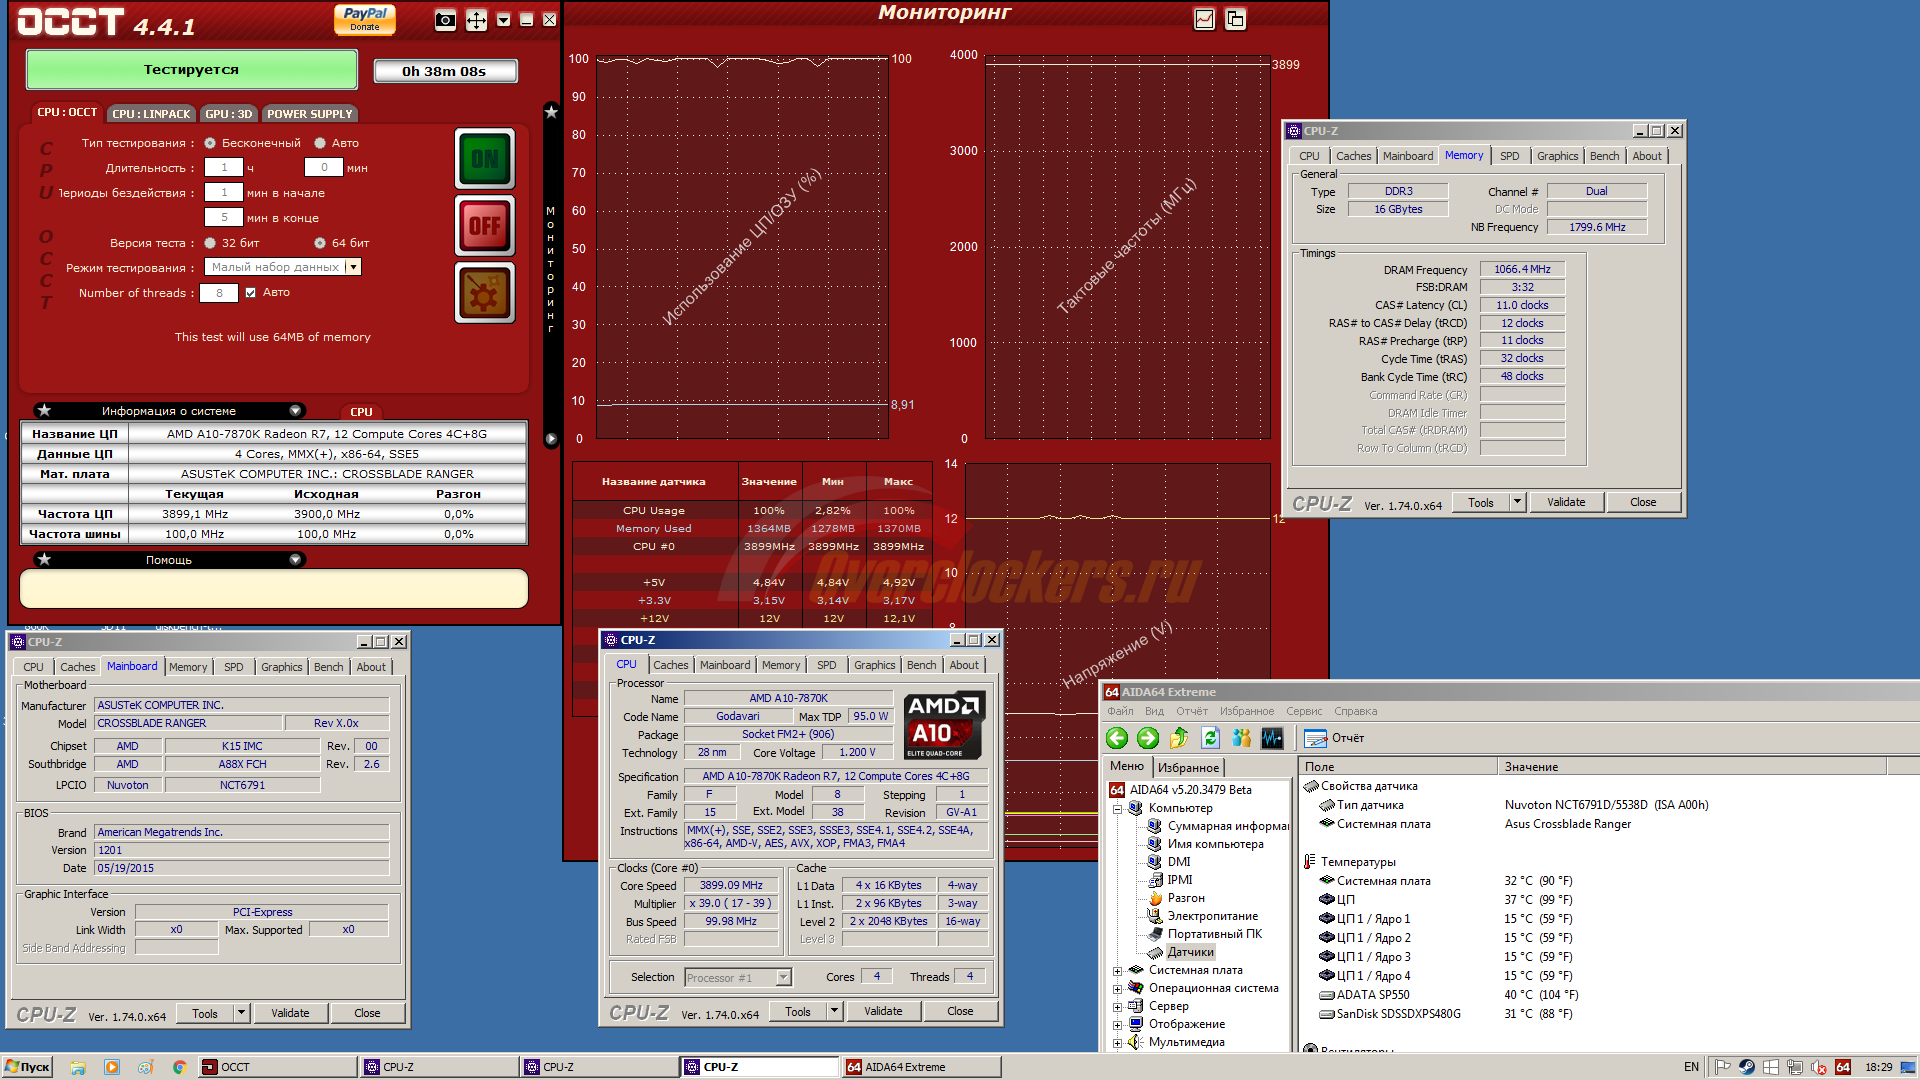Uncheck the Авто threads checkbox
The width and height of the screenshot is (1920, 1080).
point(251,293)
